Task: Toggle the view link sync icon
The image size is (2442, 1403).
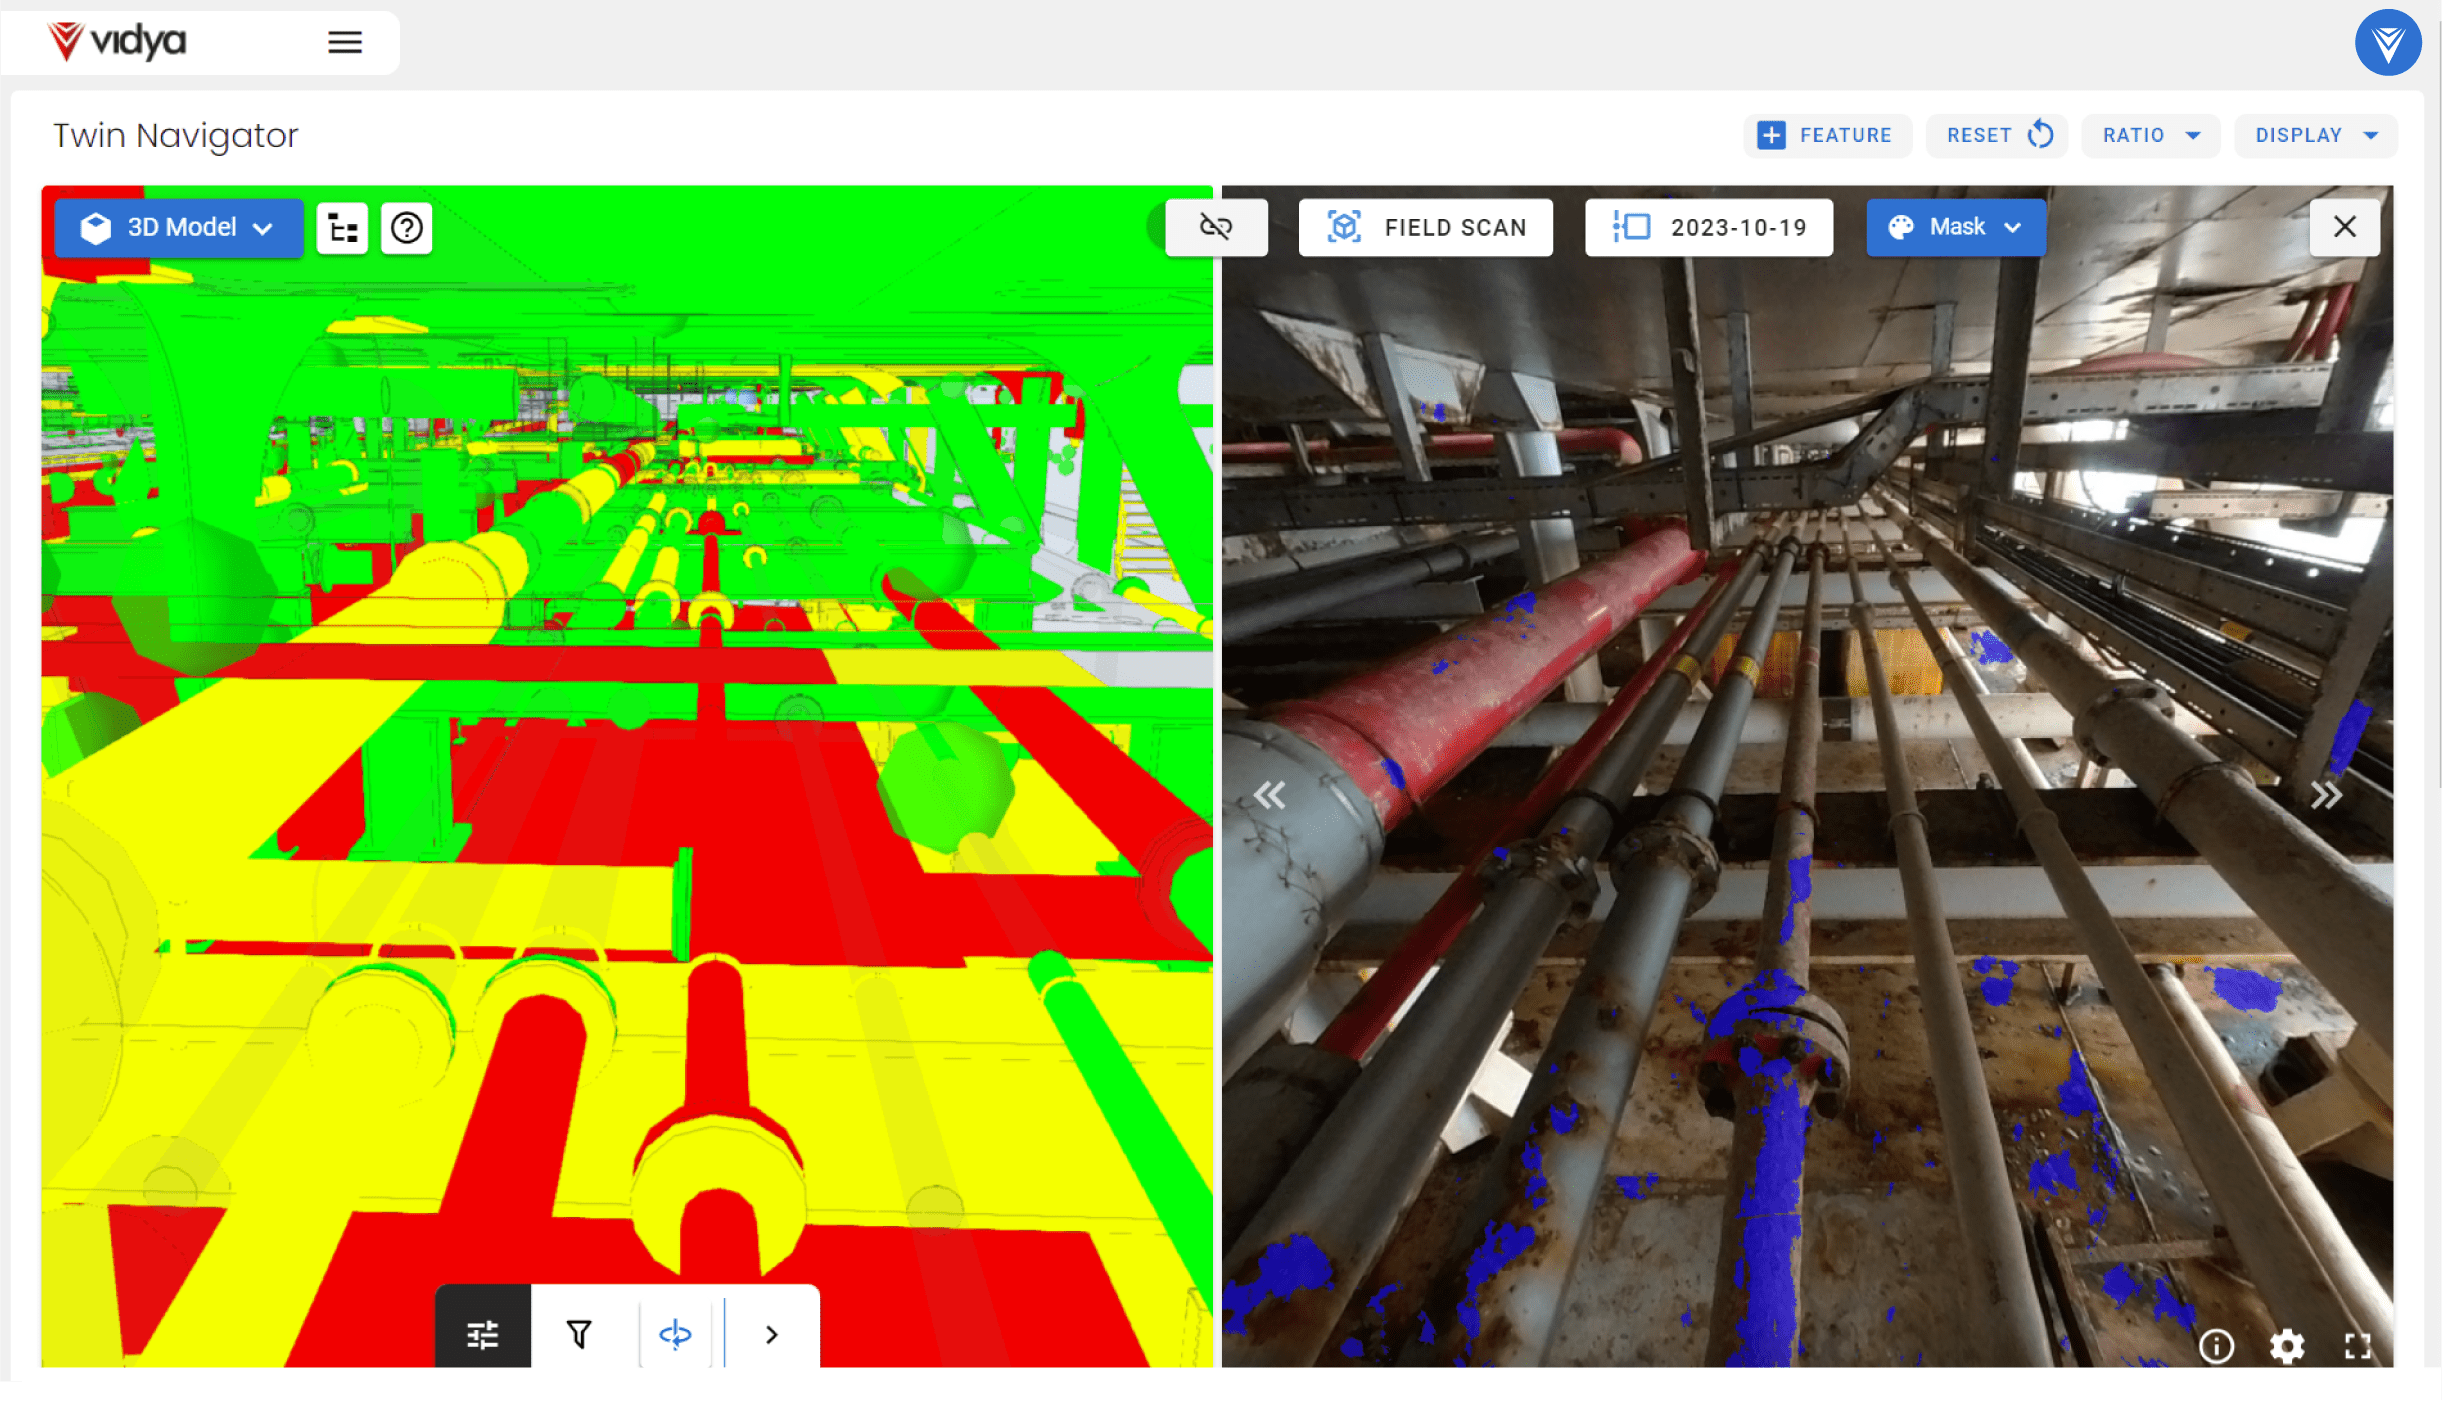Action: [1216, 227]
